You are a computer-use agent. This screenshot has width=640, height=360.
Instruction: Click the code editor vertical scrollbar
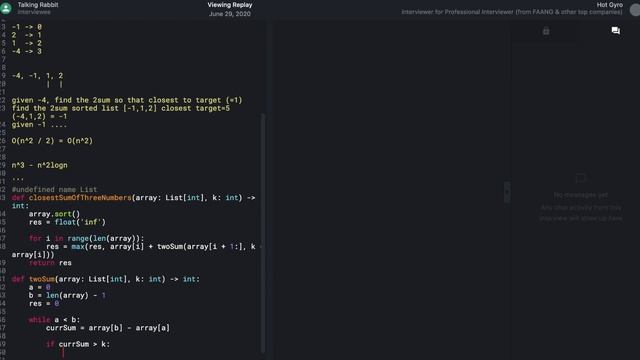click(x=263, y=233)
